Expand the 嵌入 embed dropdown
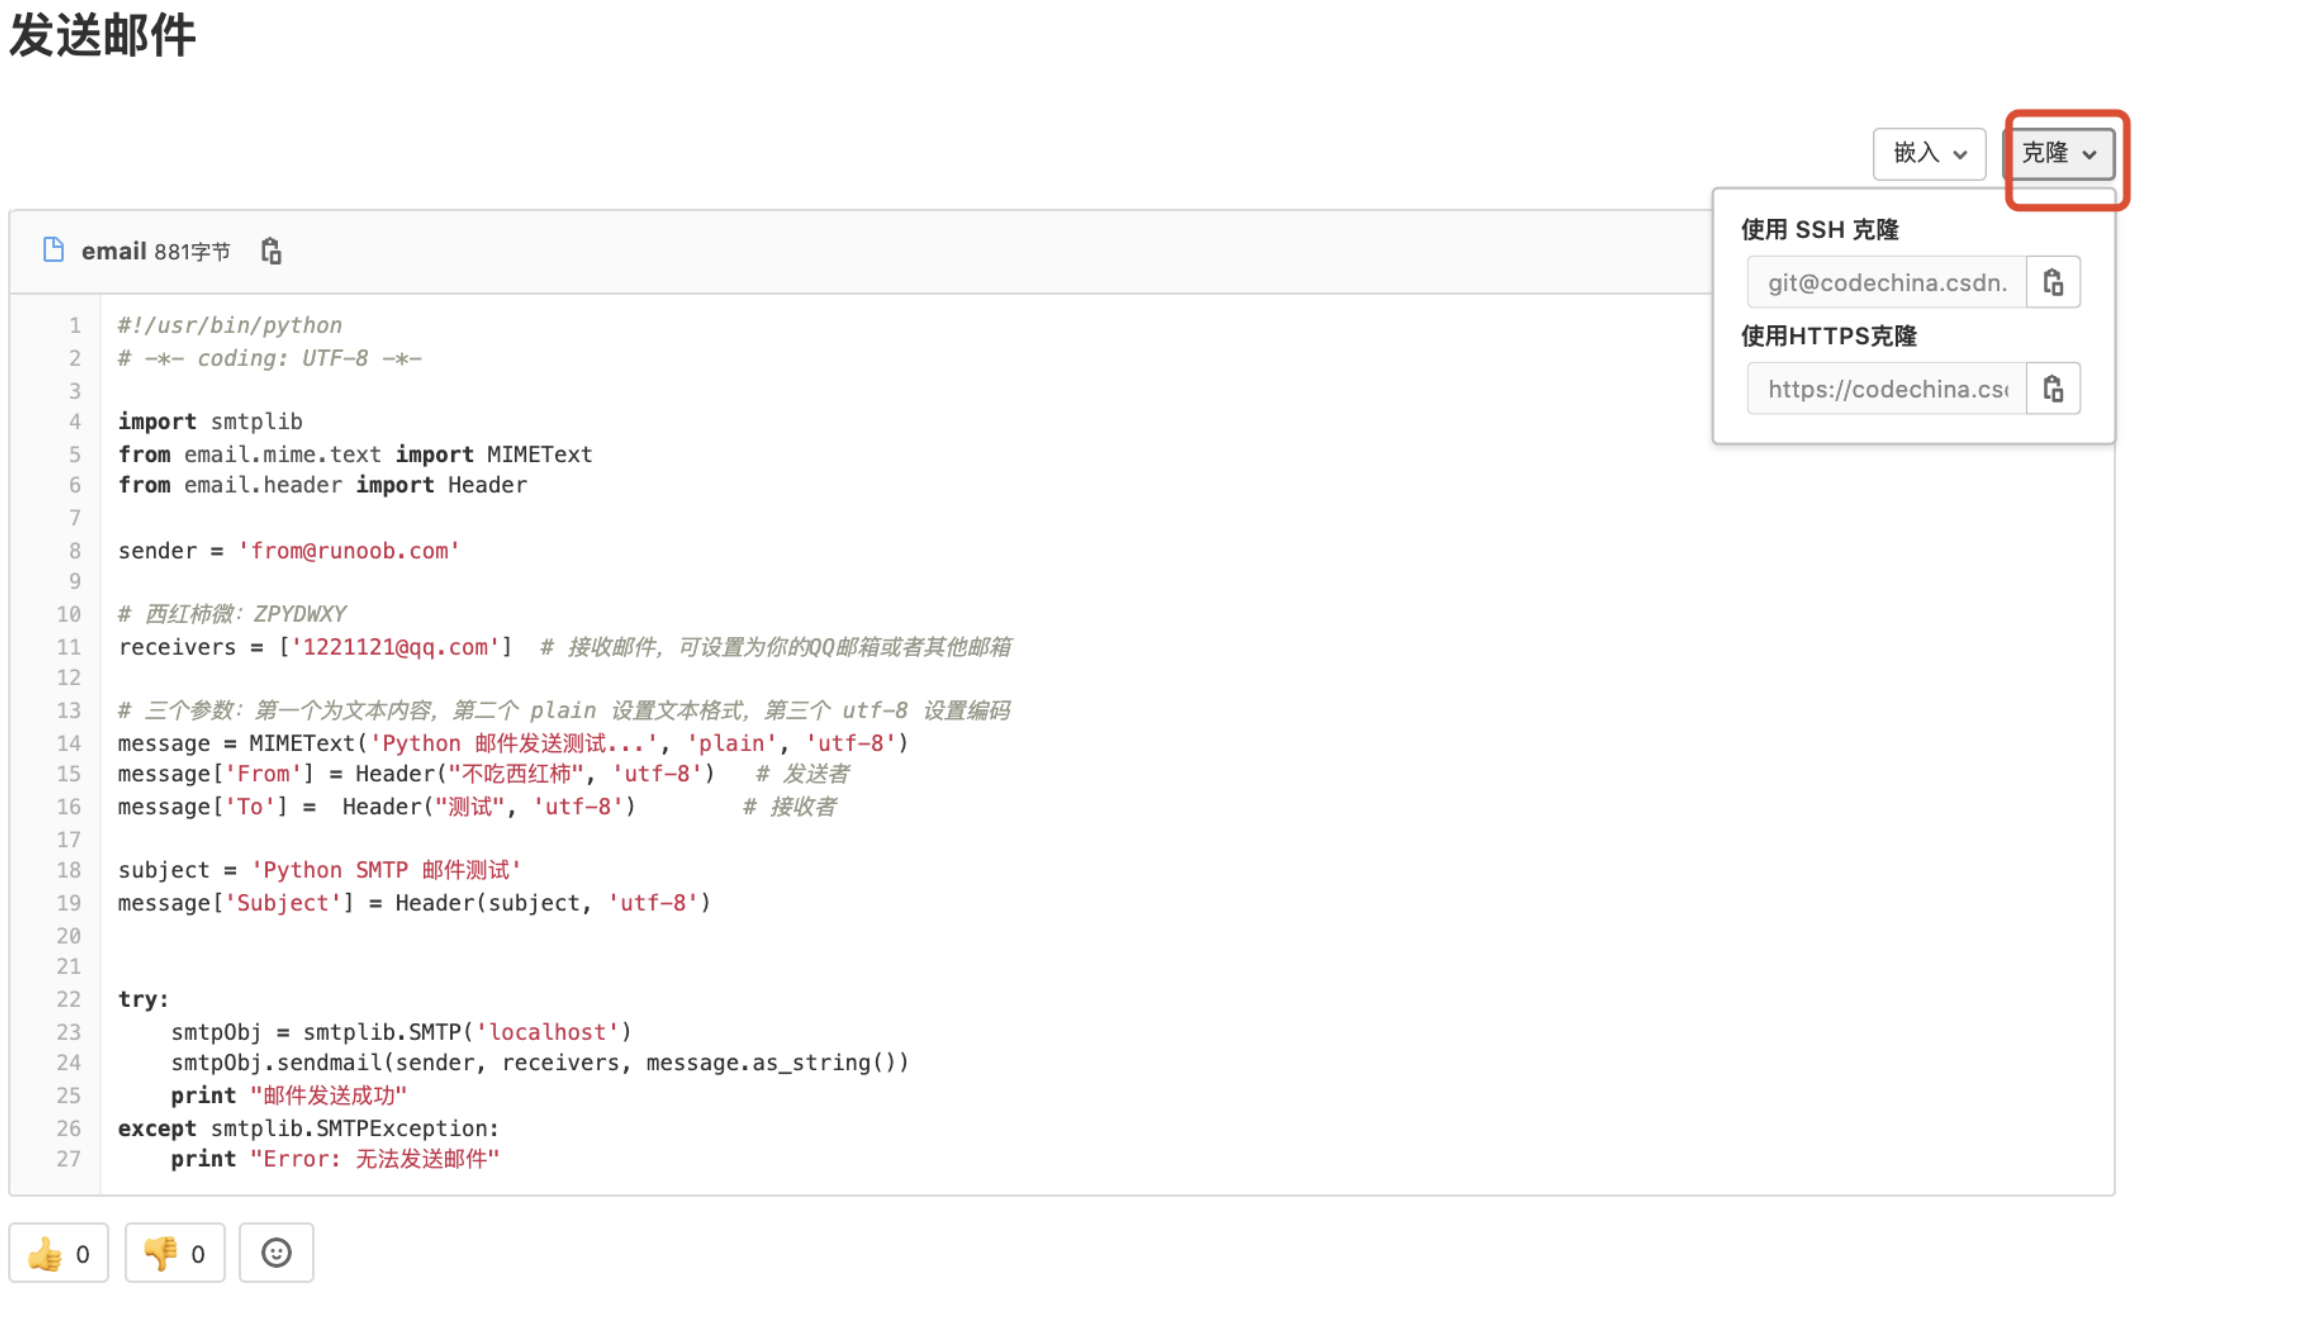2308x1320 pixels. (x=1929, y=153)
